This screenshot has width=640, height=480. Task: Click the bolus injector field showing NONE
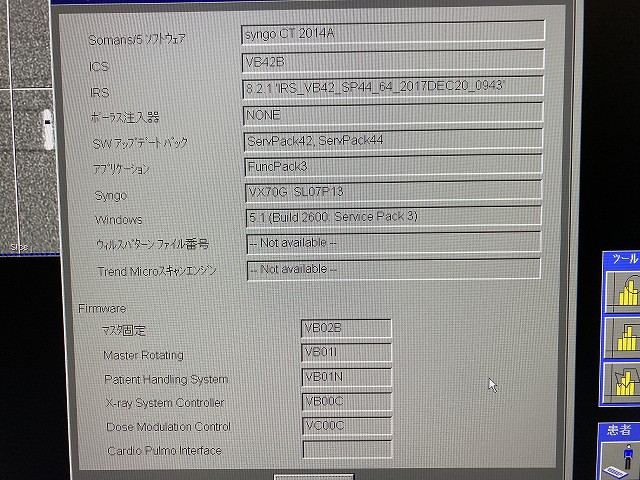click(x=393, y=114)
